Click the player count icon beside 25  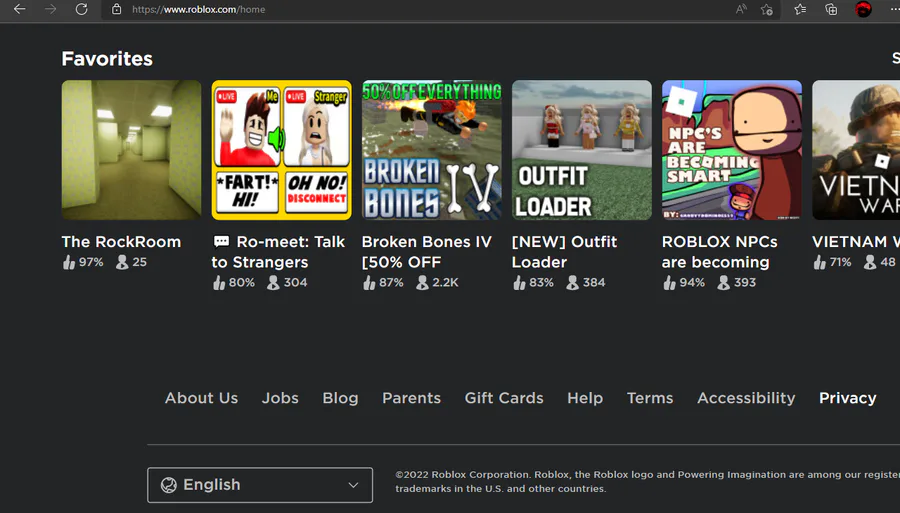(x=122, y=262)
